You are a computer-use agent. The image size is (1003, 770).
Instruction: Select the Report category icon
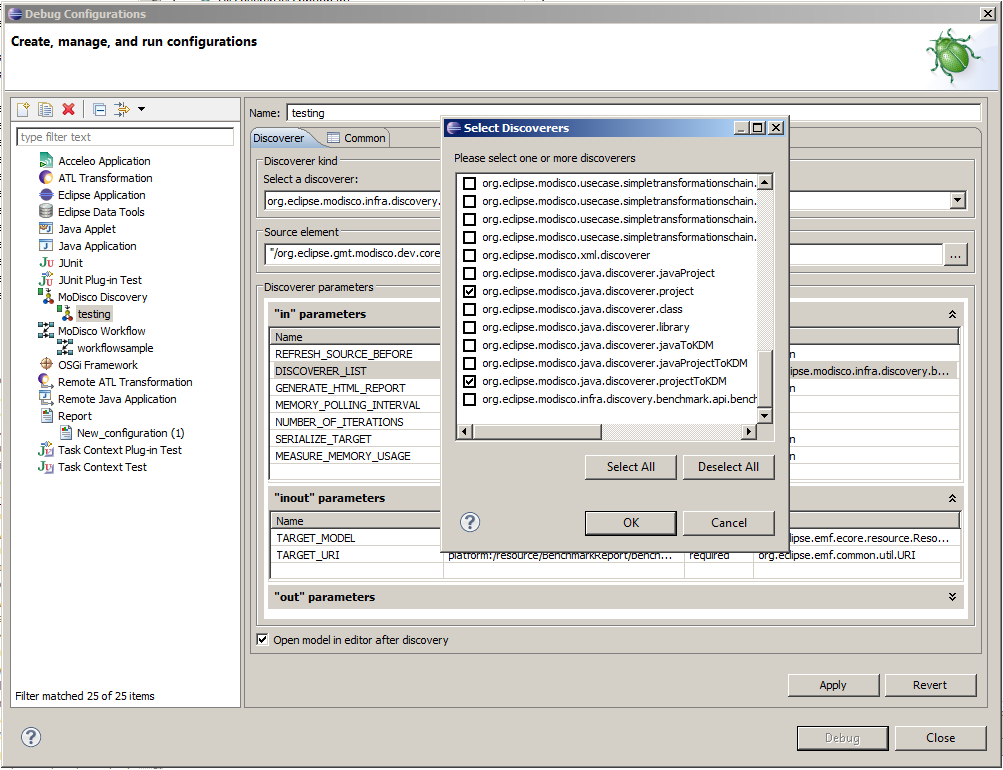pyautogui.click(x=46, y=416)
